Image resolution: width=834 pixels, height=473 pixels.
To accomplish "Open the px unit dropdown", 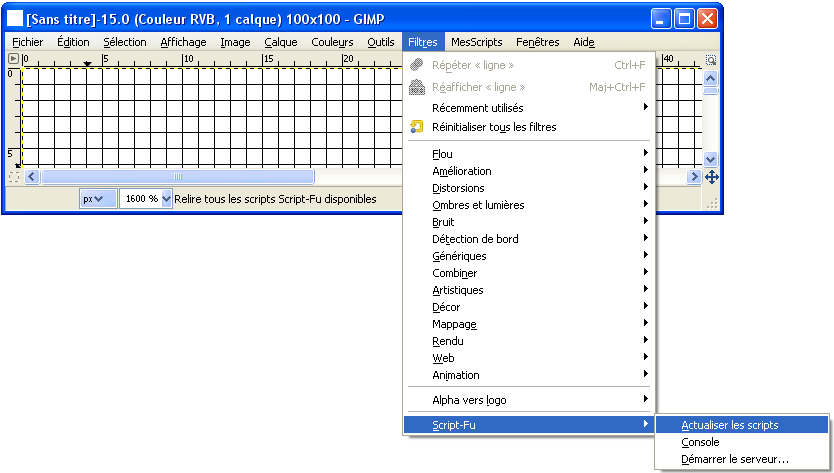I will [98, 198].
